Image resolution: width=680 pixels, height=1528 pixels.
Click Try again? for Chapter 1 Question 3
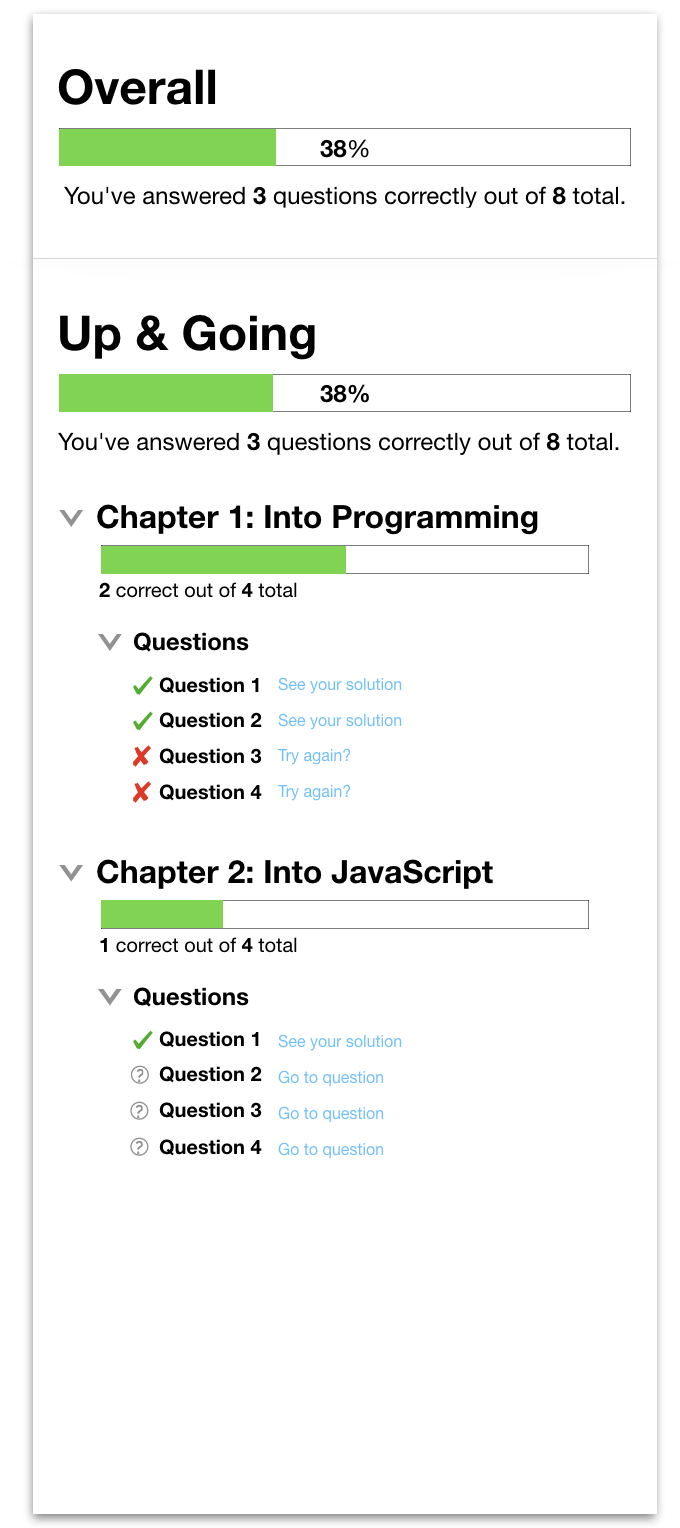314,756
